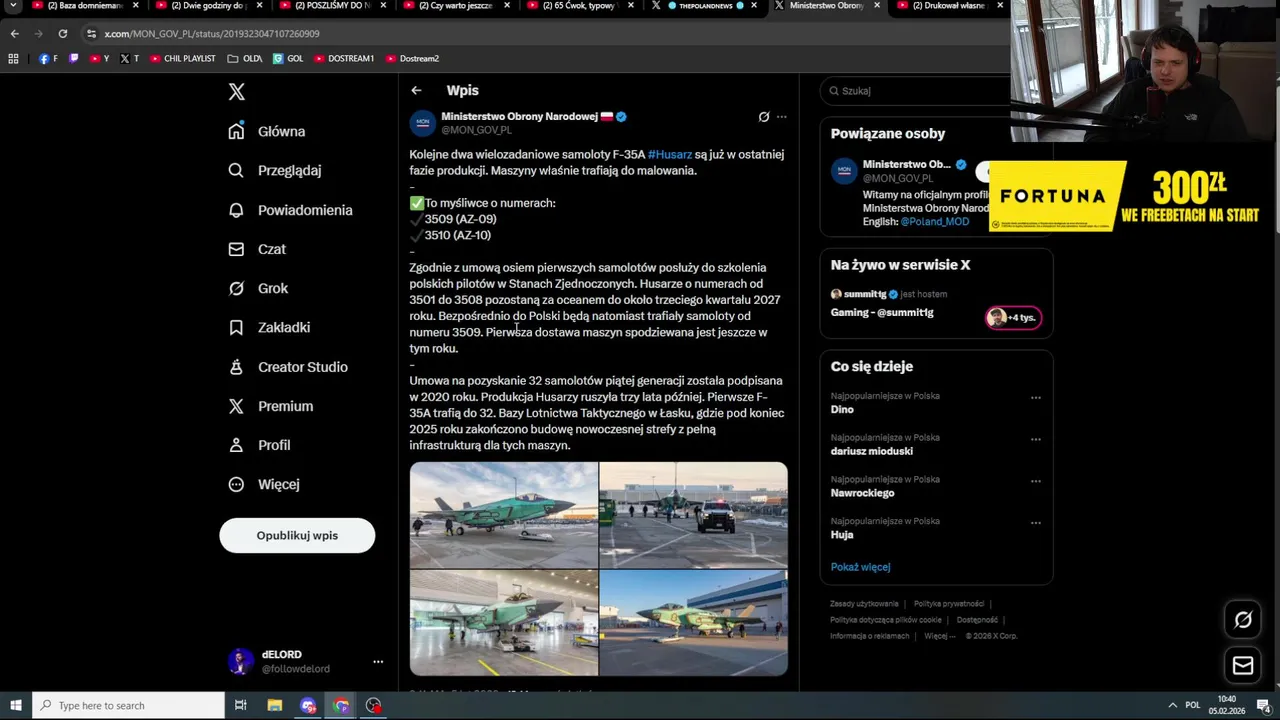The image size is (1280, 720).
Task: Expand the Więcej sidebar menu
Action: [x=263, y=484]
